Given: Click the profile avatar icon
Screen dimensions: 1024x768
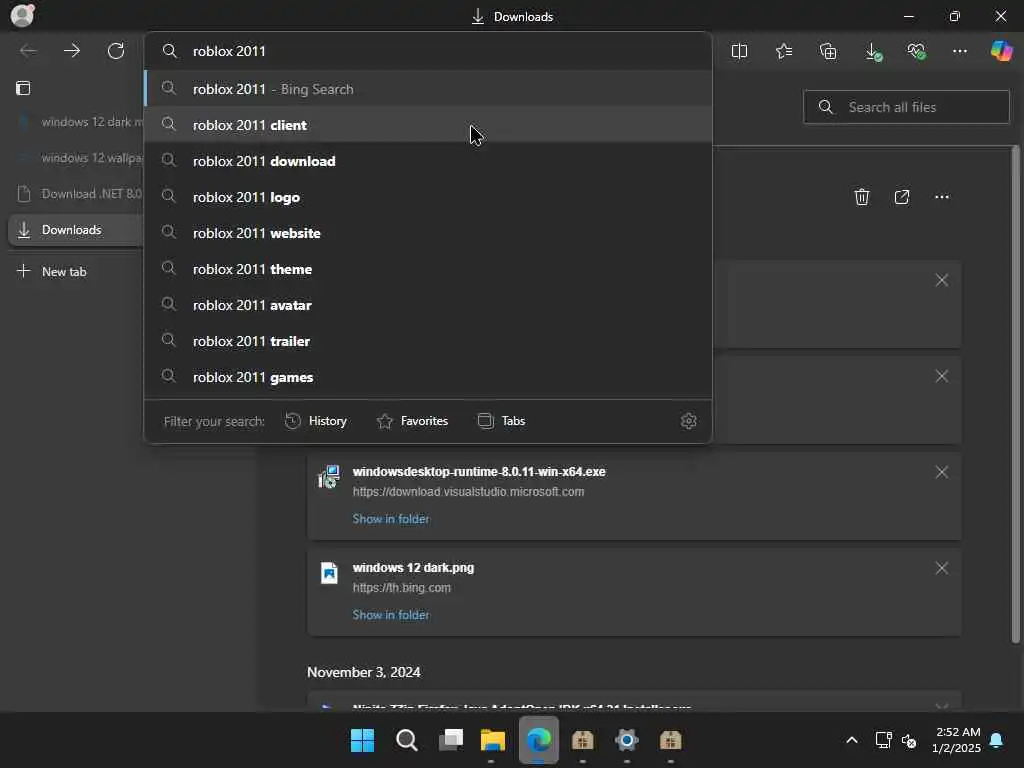Looking at the screenshot, I should tap(23, 16).
